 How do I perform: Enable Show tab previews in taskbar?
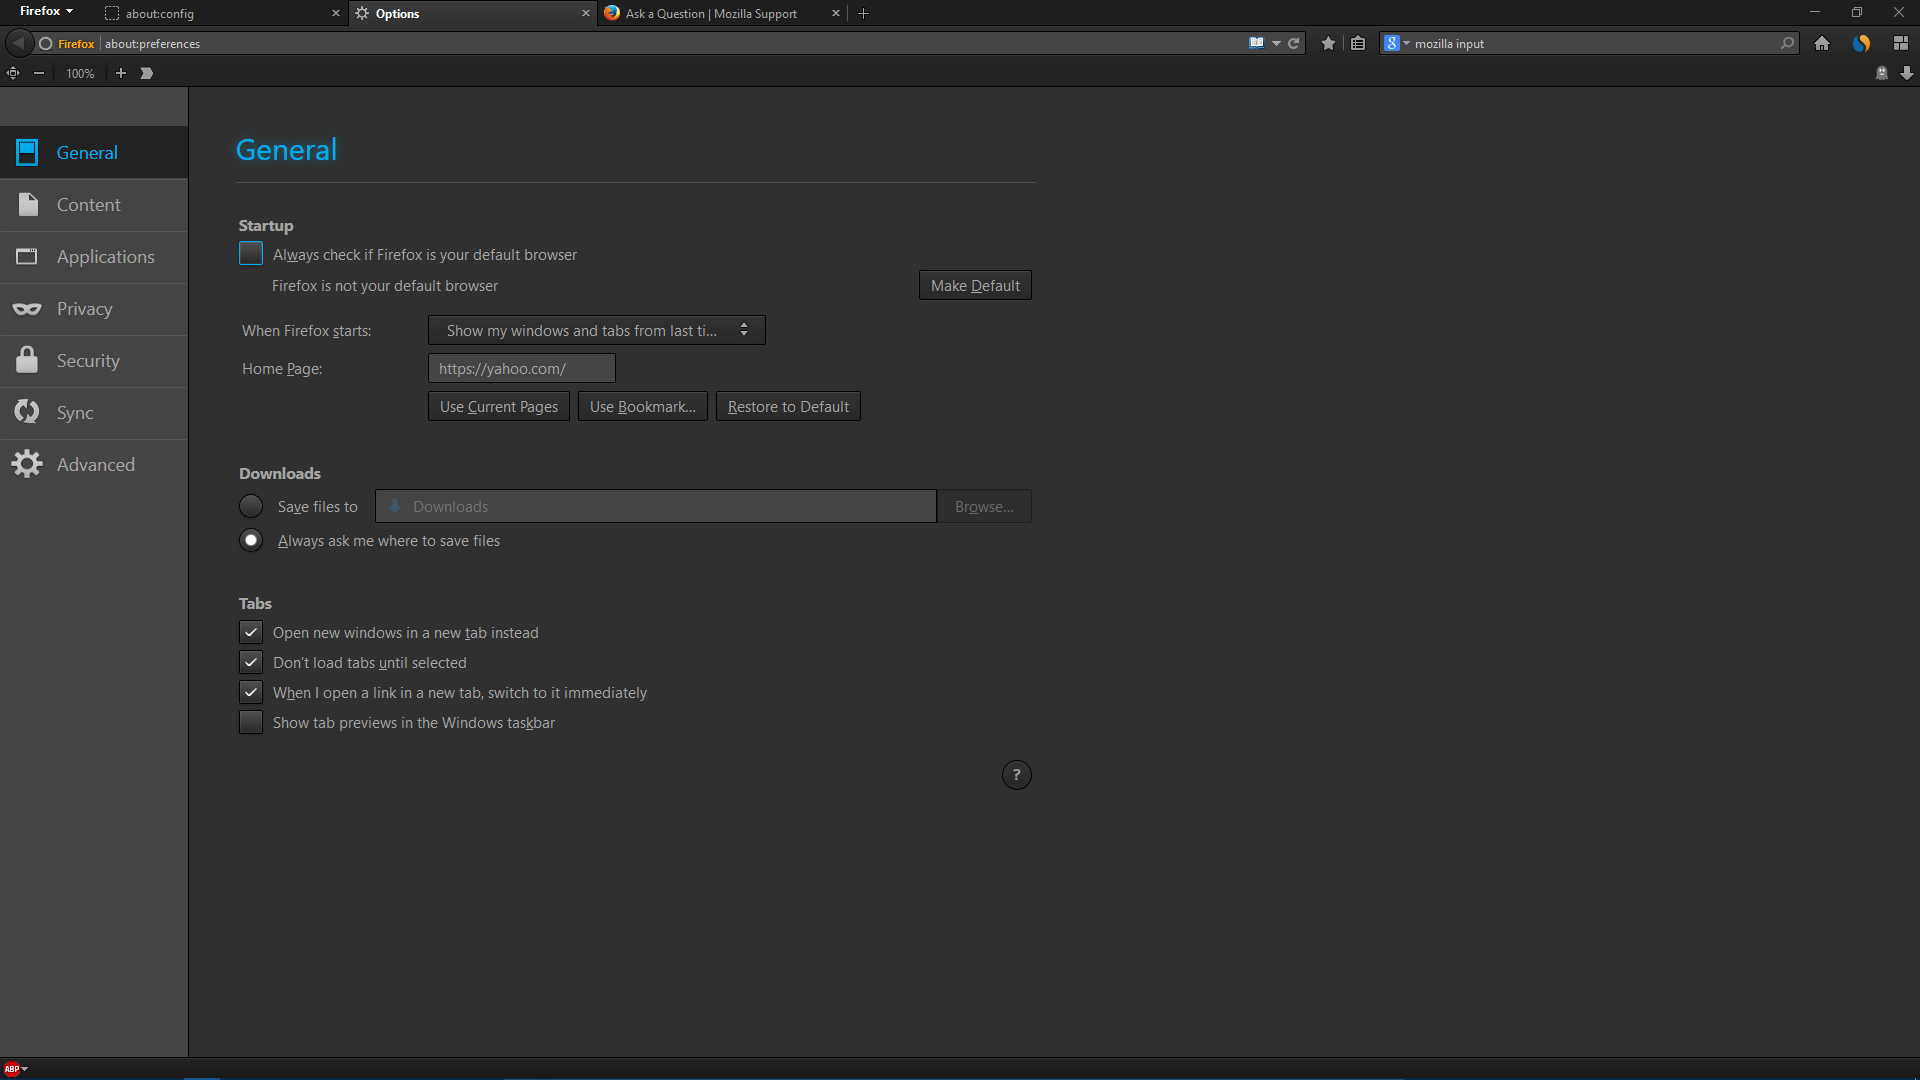click(x=251, y=722)
